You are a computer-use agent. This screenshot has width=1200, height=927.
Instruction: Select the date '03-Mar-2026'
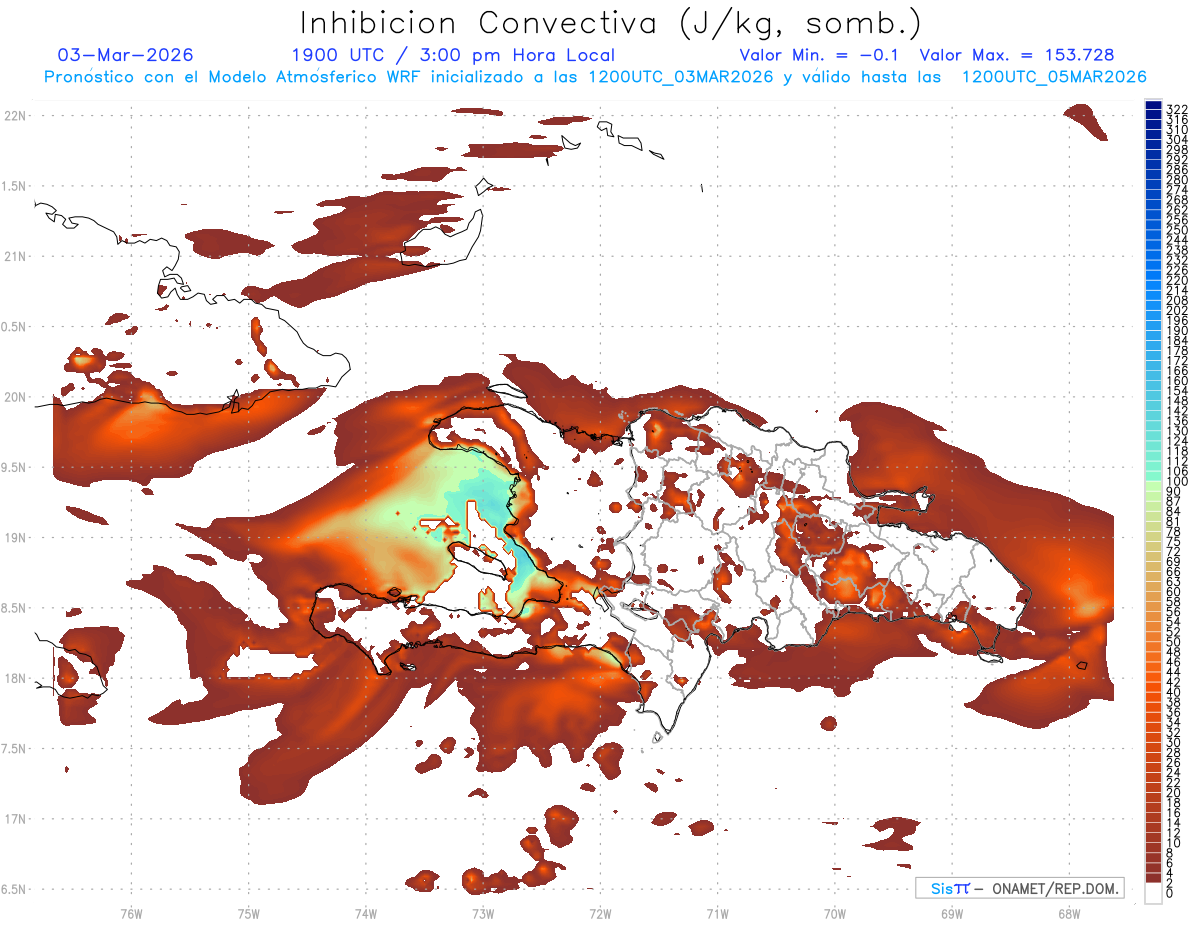126,55
